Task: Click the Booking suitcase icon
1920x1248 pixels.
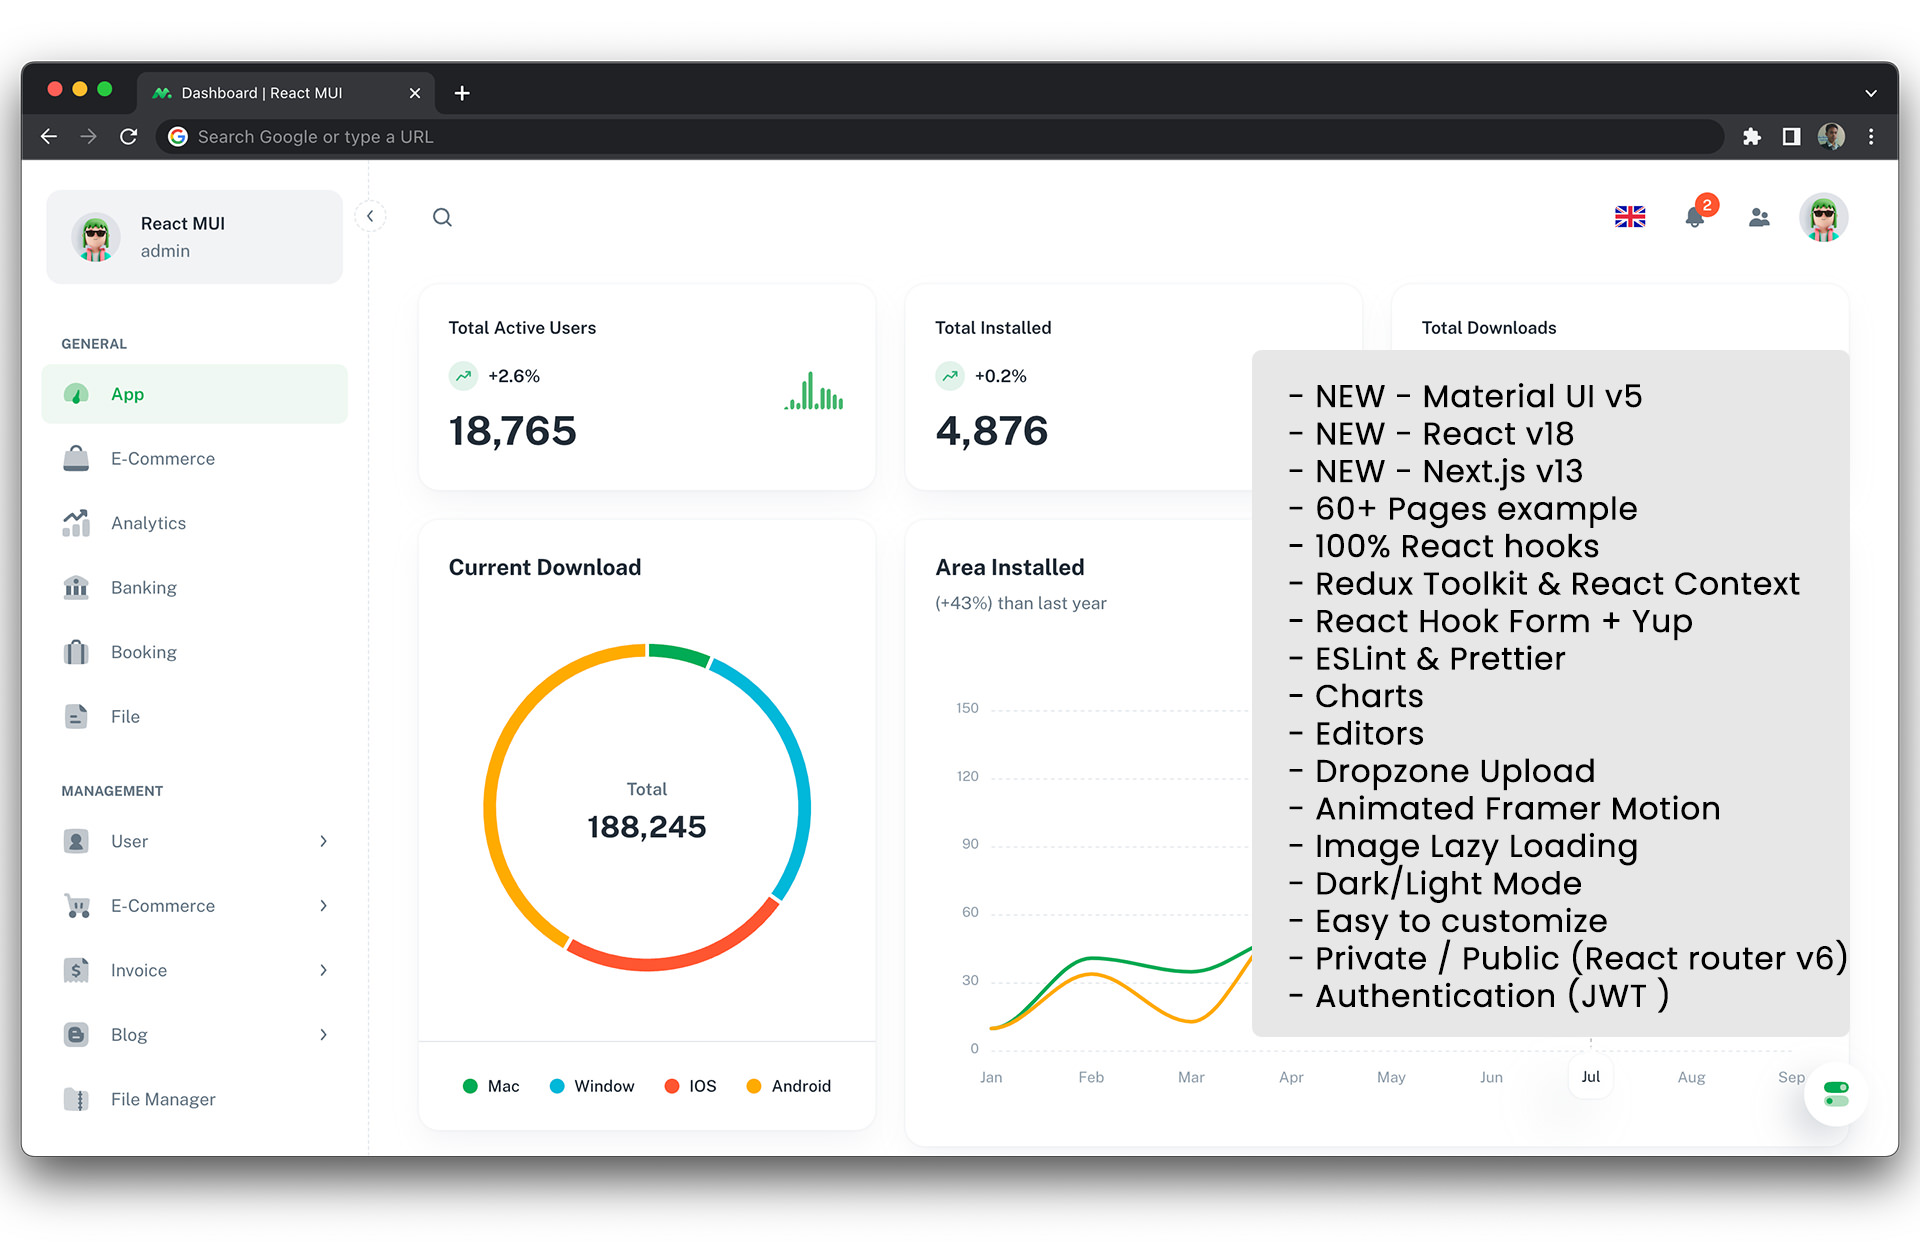Action: (76, 652)
